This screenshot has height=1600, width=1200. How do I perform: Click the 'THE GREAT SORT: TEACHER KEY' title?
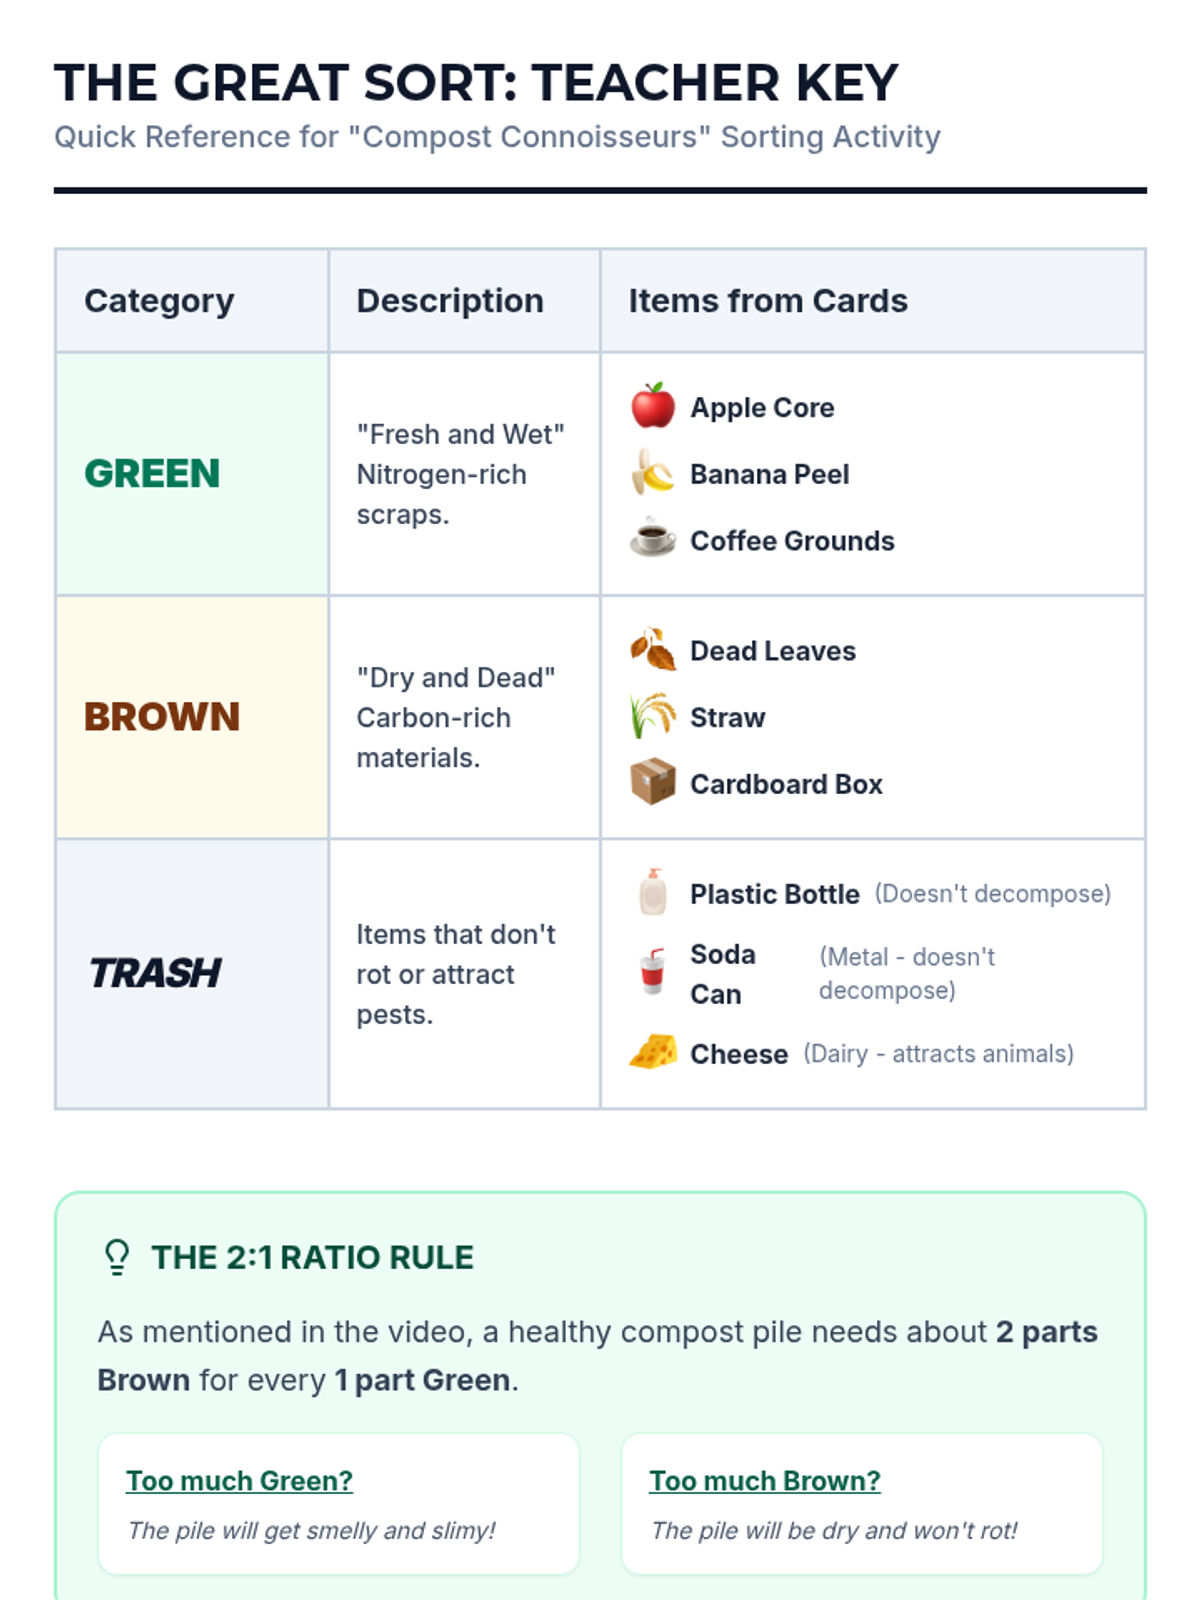click(476, 83)
